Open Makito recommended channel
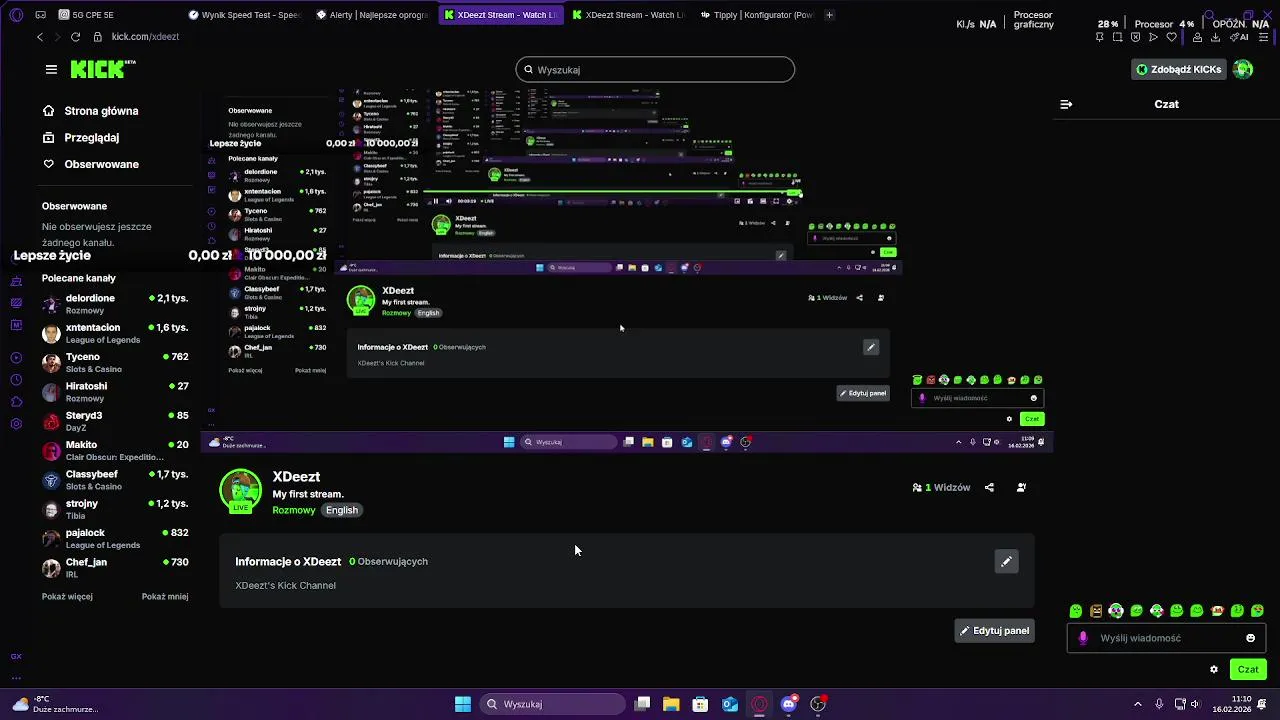The width and height of the screenshot is (1280, 720). click(115, 450)
